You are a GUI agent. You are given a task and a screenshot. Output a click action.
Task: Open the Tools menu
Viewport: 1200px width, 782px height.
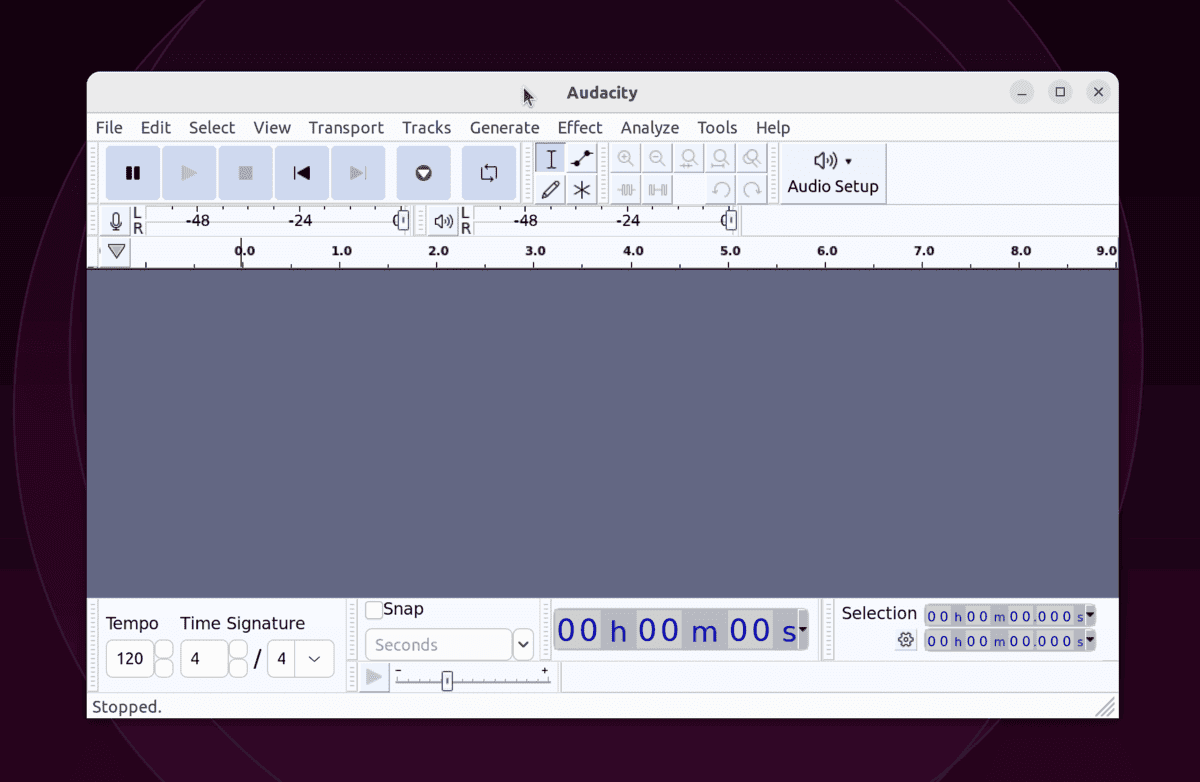(x=717, y=128)
